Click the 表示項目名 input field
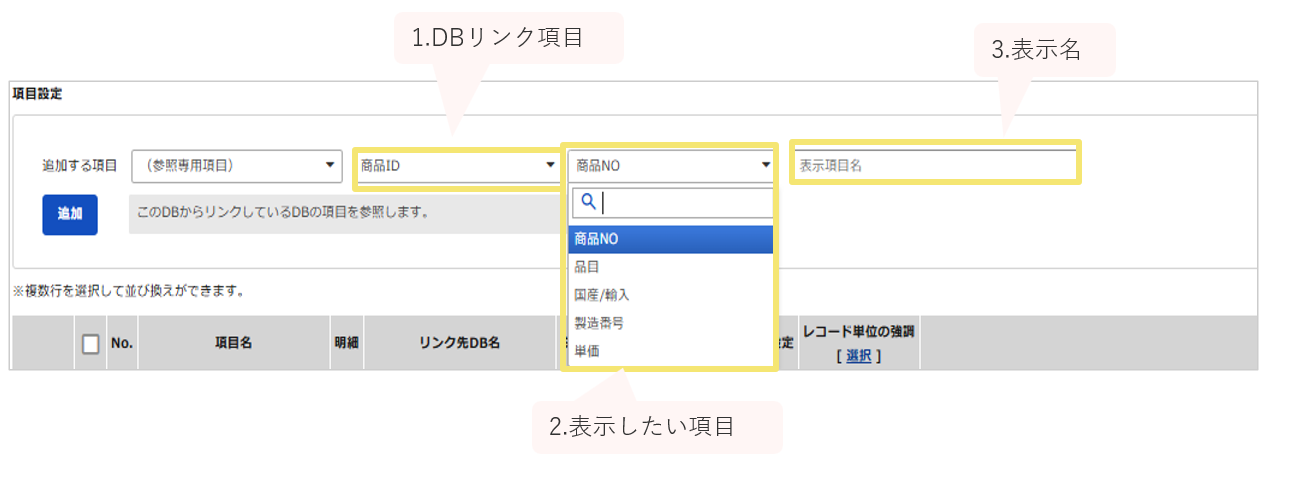Image resolution: width=1308 pixels, height=478 pixels. [x=935, y=165]
